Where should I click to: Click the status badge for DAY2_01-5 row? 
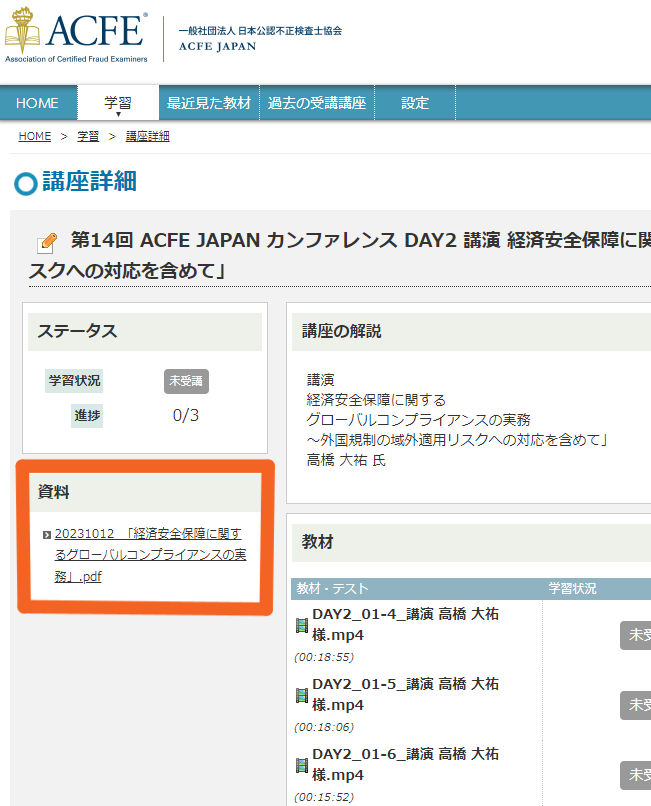(636, 705)
